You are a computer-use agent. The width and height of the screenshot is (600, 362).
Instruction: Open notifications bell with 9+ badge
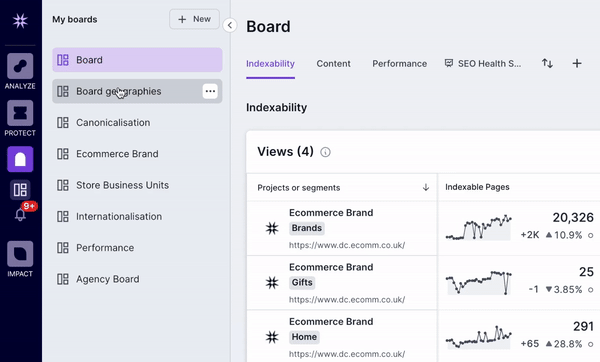tap(20, 214)
